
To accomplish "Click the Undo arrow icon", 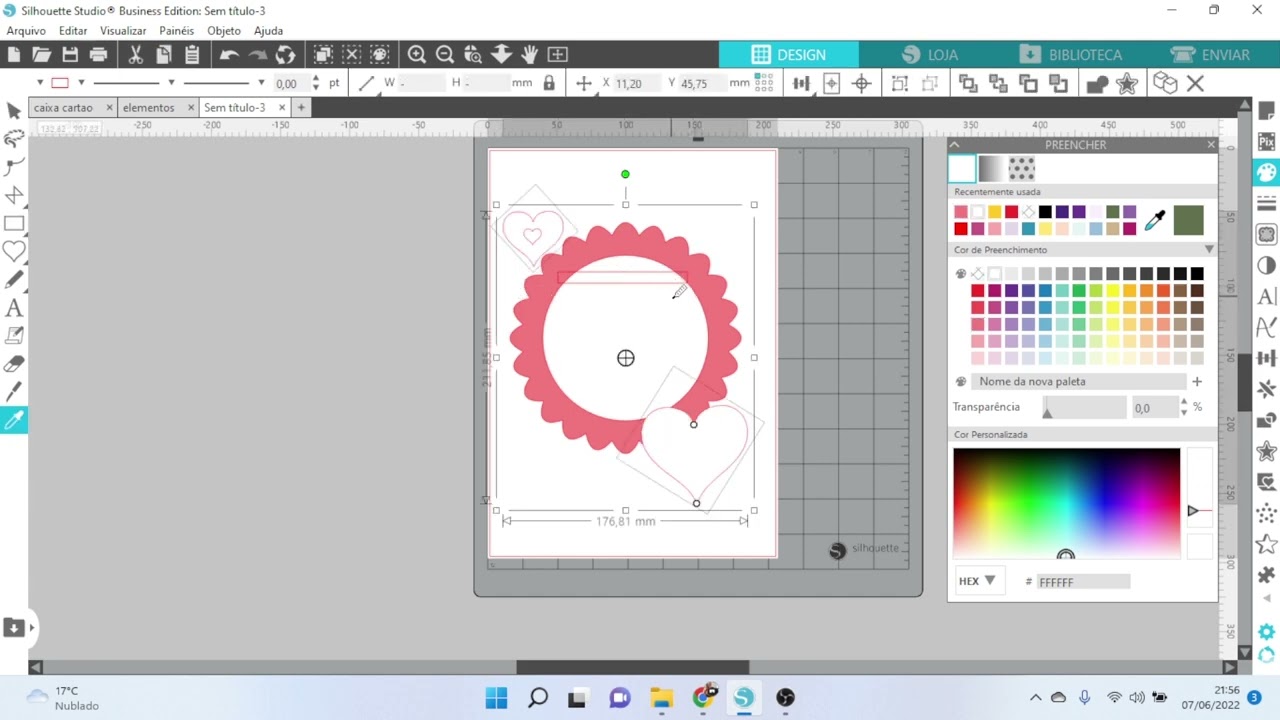I will click(229, 55).
